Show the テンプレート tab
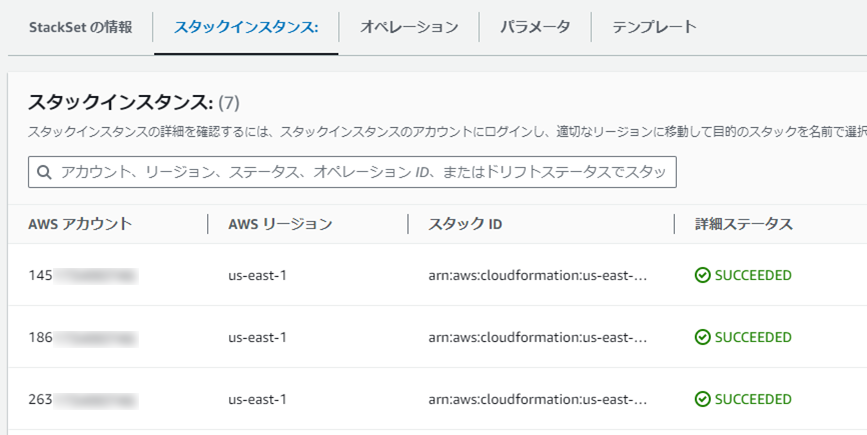867x435 pixels. pyautogui.click(x=654, y=27)
